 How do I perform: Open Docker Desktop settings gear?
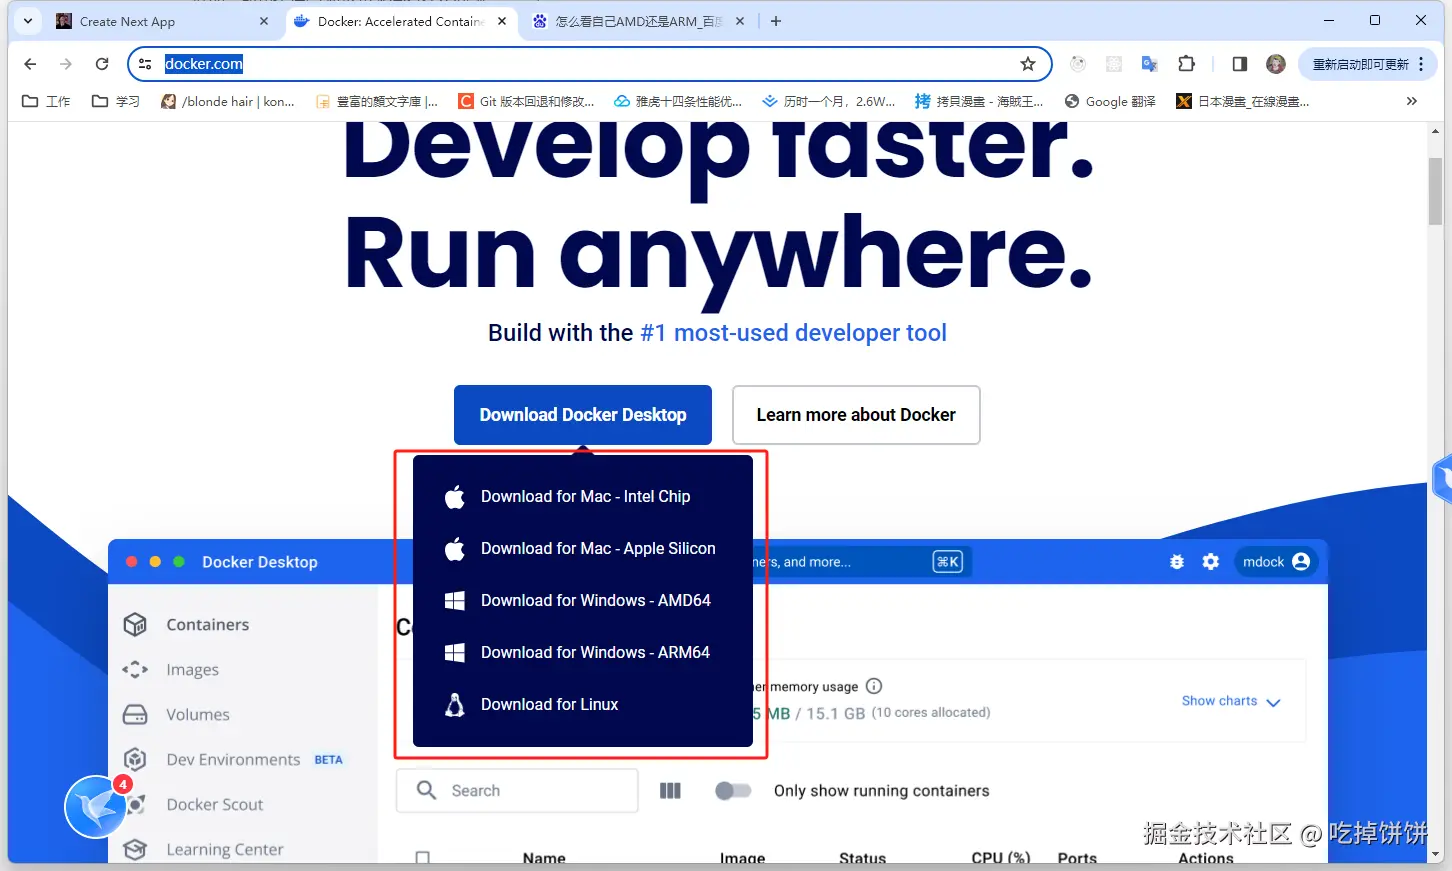coord(1211,562)
